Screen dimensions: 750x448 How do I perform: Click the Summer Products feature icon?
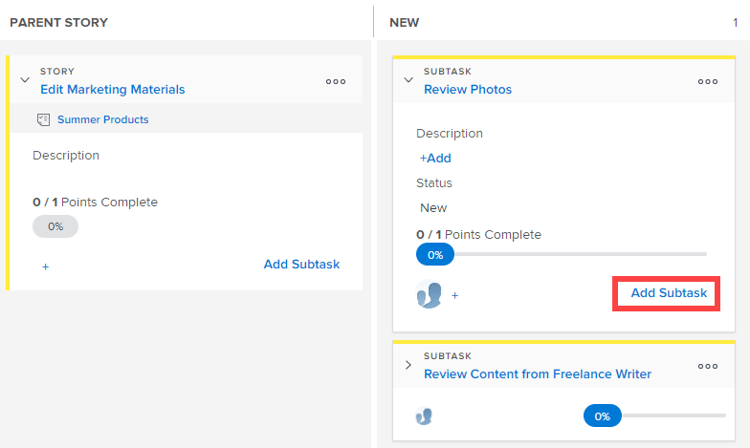(x=43, y=120)
